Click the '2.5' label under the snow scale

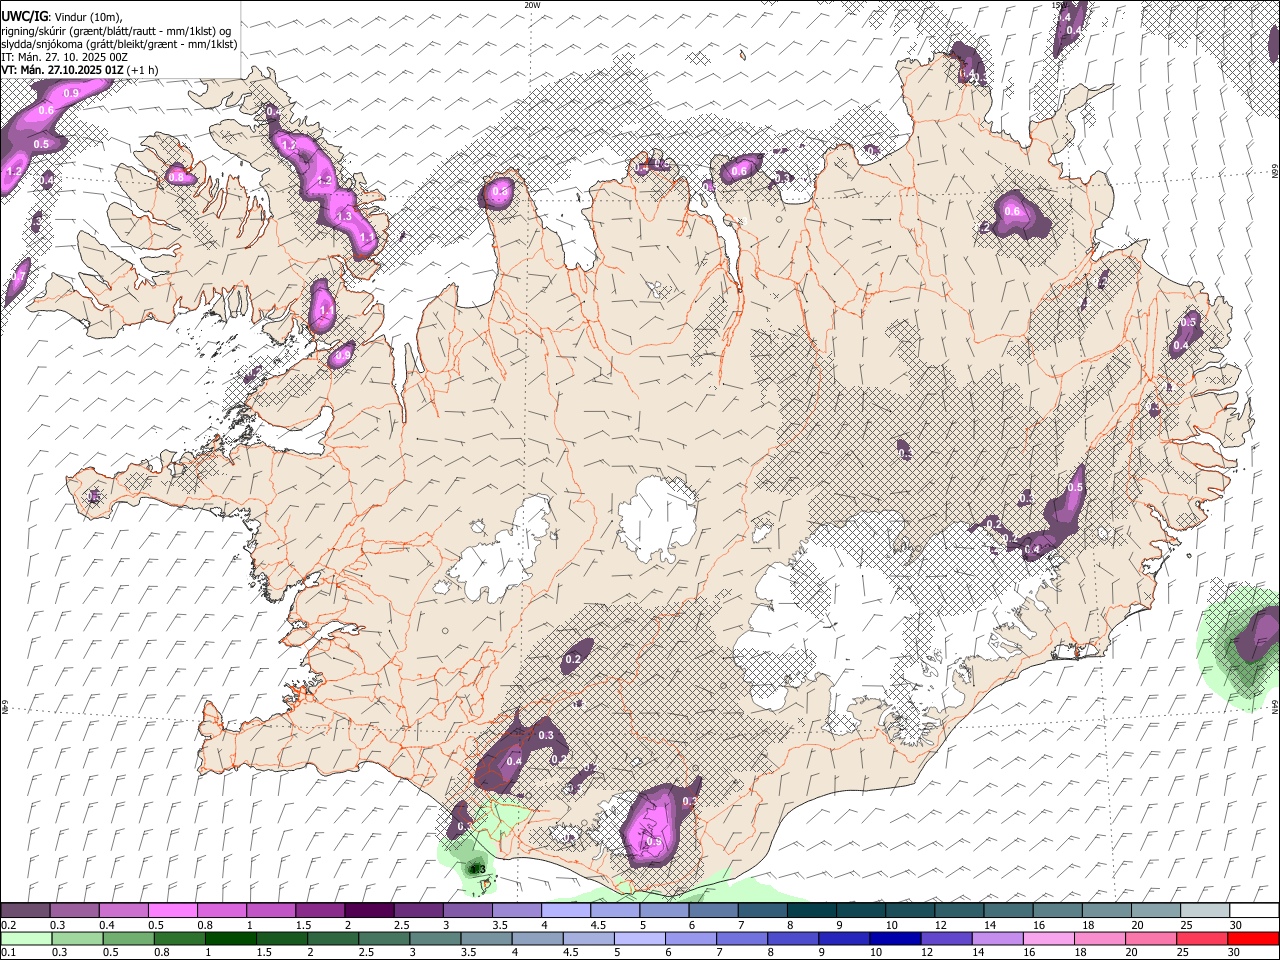tap(400, 925)
